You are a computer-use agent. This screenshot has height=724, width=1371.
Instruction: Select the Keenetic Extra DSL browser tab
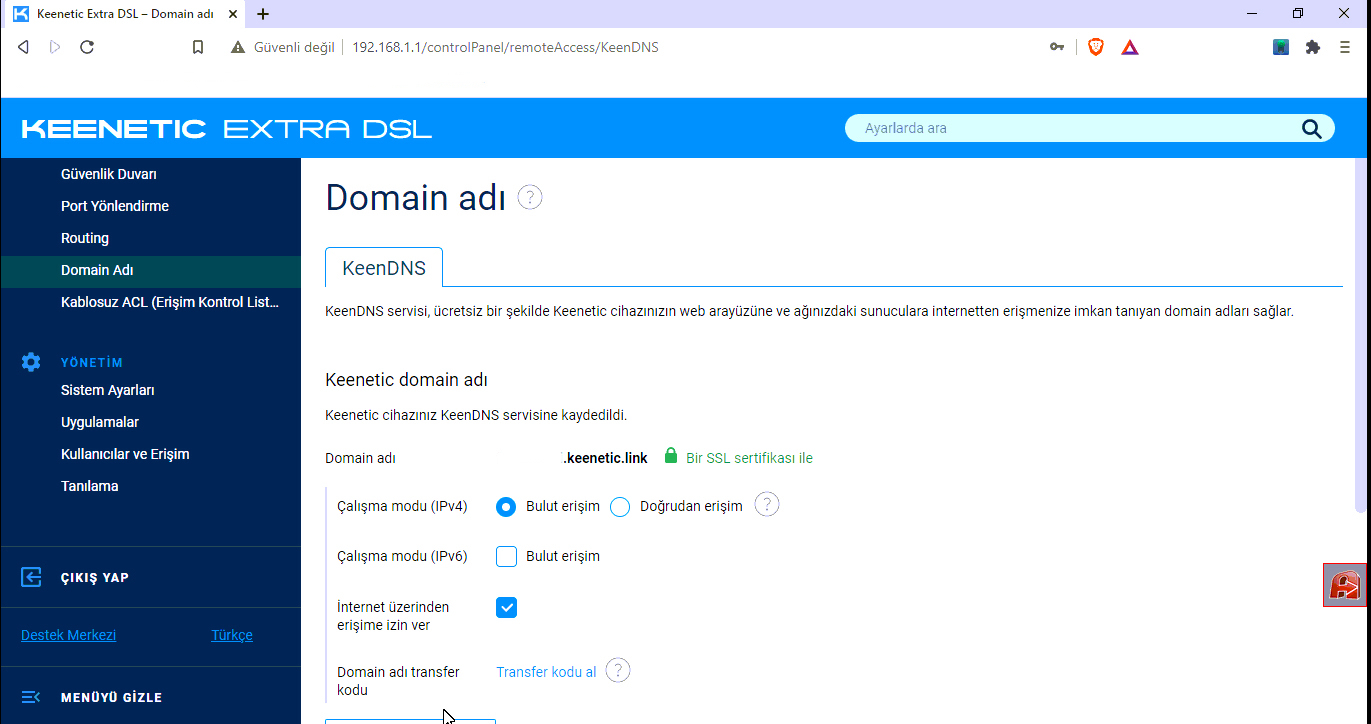[x=125, y=14]
